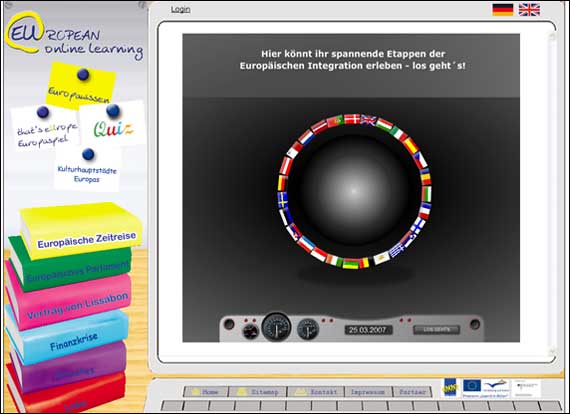
Task: Open the Partner tab
Action: click(412, 392)
